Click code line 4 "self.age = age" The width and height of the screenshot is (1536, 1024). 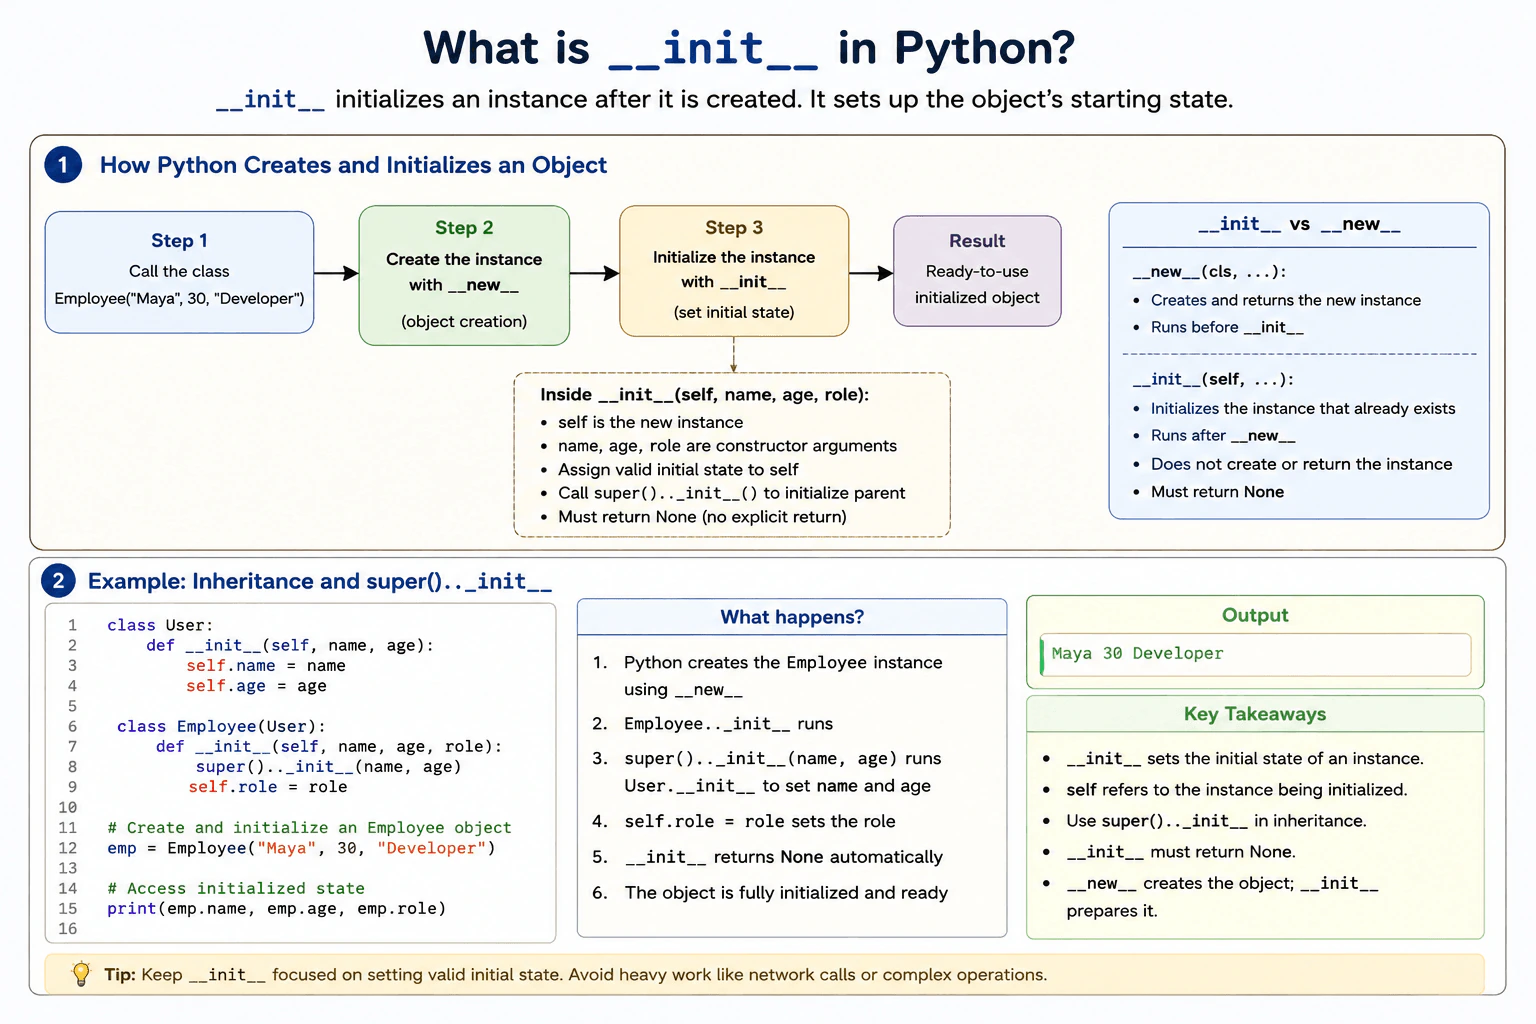pos(256,686)
